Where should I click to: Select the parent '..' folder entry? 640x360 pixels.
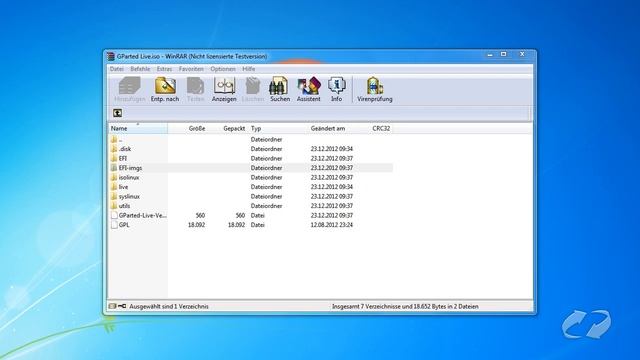pos(116,140)
